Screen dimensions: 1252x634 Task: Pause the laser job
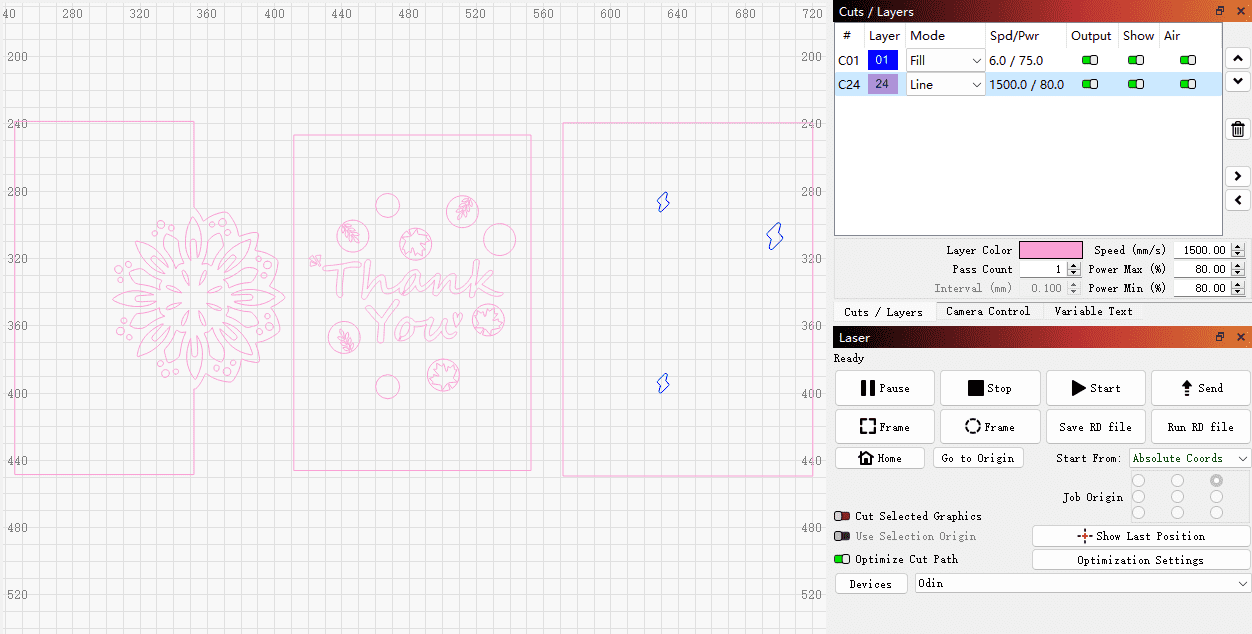coord(885,388)
